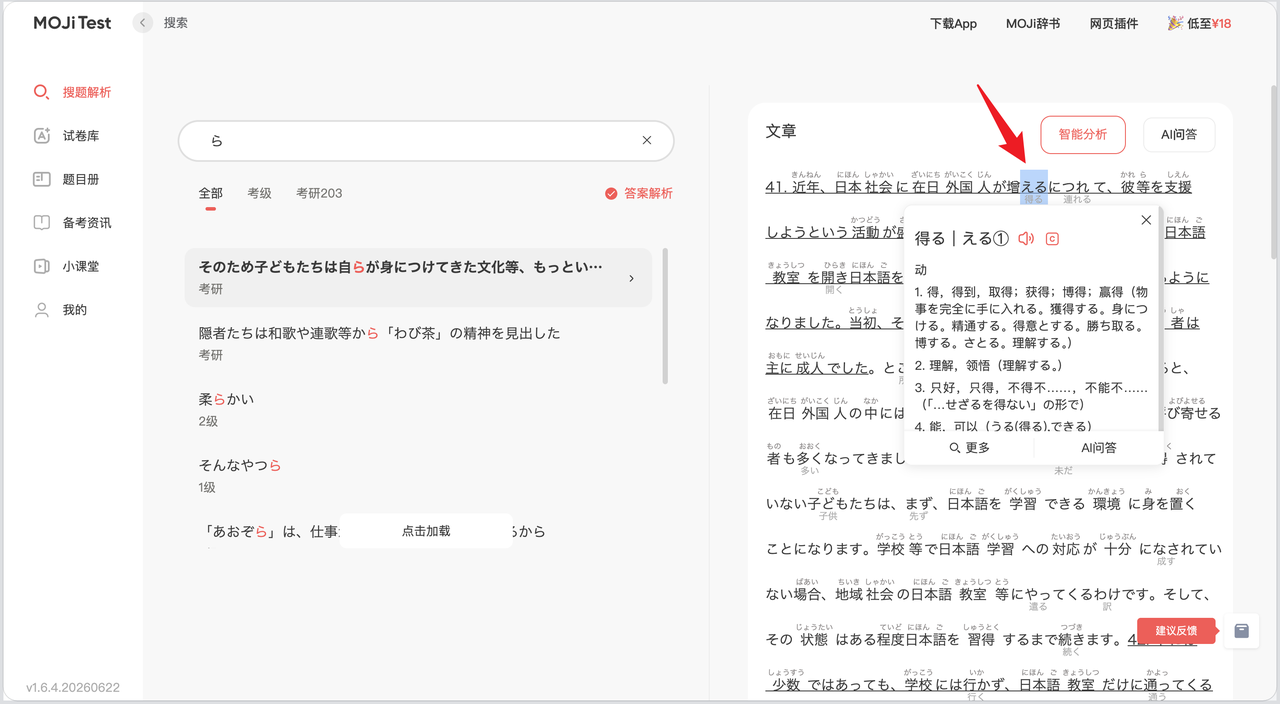Open result そんなやつら
The height and width of the screenshot is (704, 1280).
(418, 475)
